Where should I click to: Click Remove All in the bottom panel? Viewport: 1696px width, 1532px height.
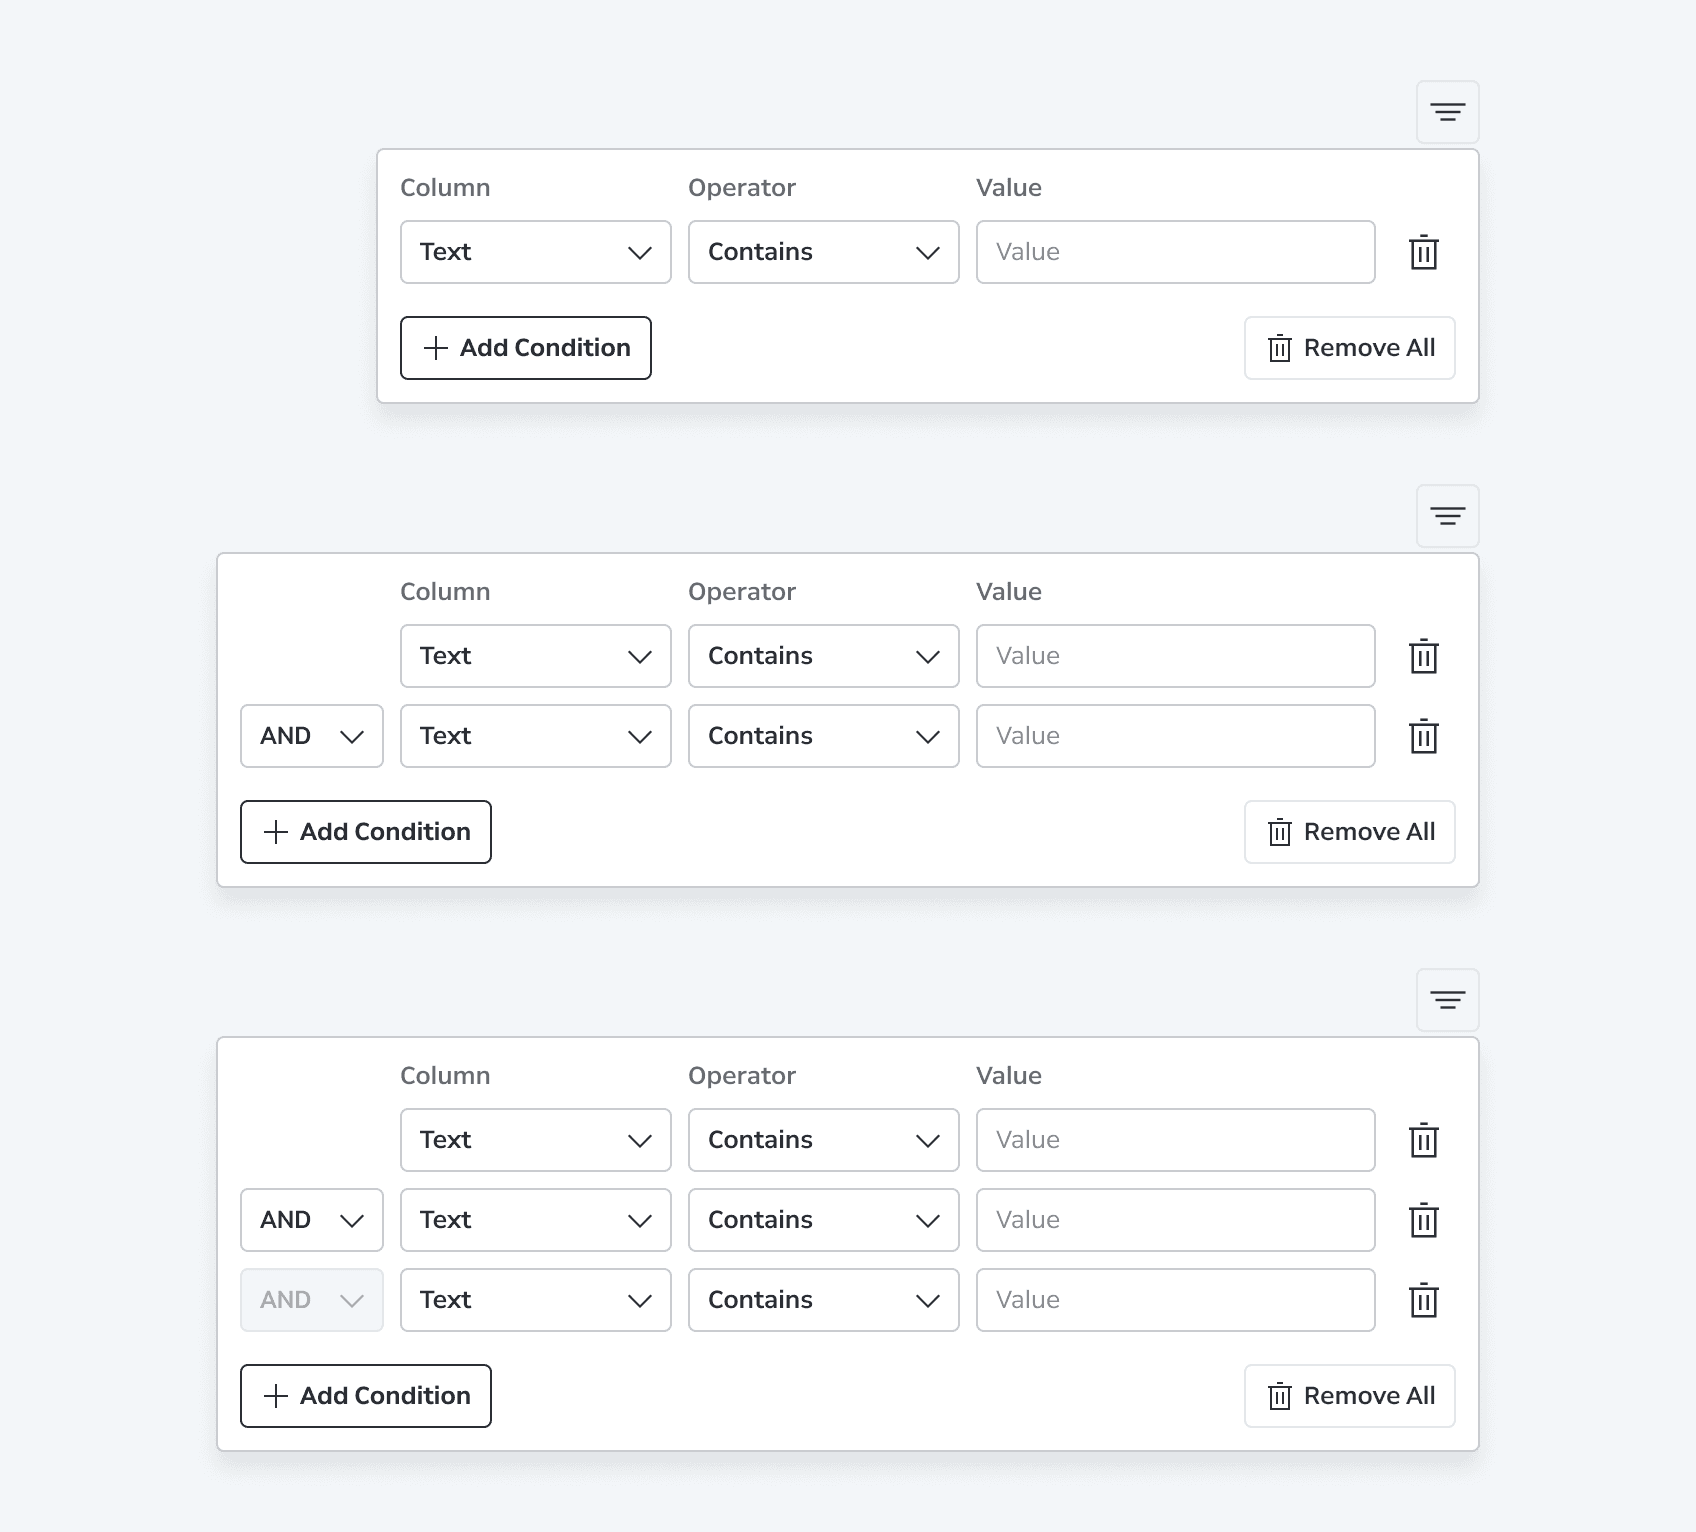[1350, 1396]
